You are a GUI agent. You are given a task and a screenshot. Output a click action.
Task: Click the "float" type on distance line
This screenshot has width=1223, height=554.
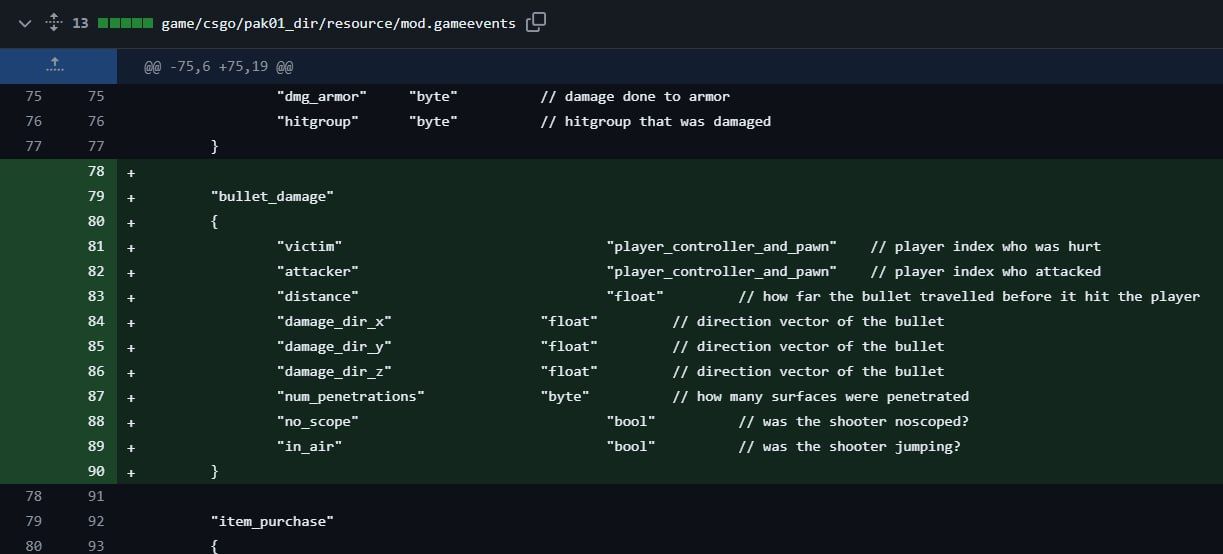click(x=635, y=296)
